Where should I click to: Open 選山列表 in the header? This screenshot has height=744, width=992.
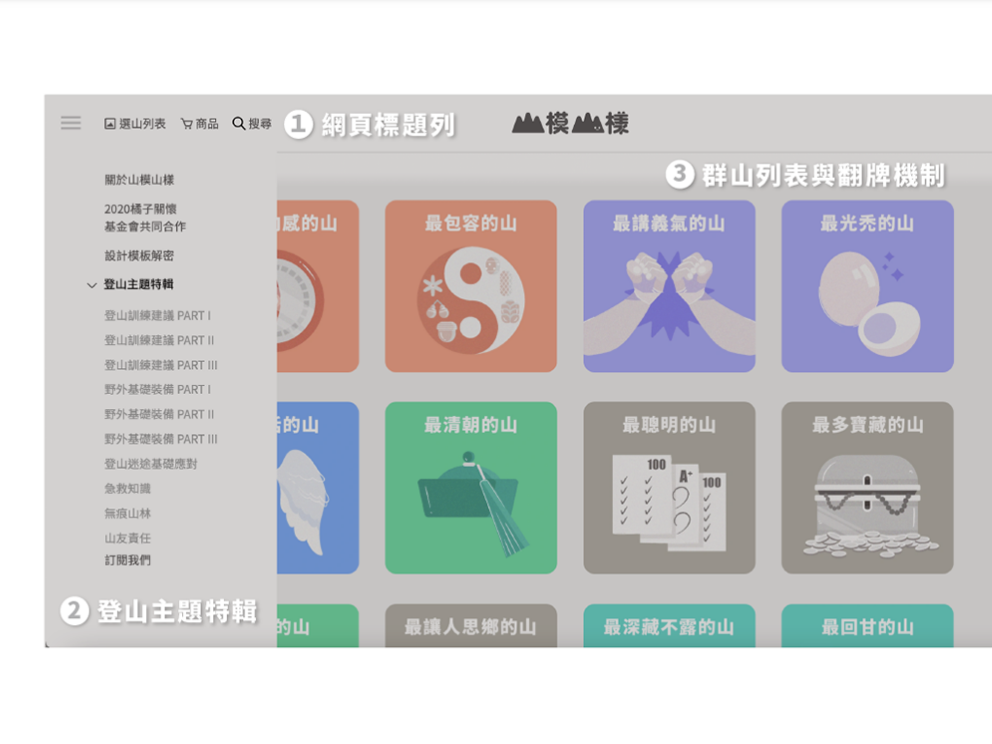click(x=135, y=124)
